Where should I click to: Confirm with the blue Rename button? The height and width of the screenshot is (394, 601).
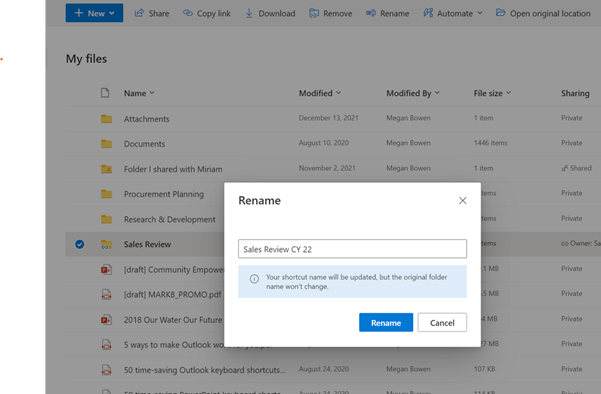(x=386, y=323)
